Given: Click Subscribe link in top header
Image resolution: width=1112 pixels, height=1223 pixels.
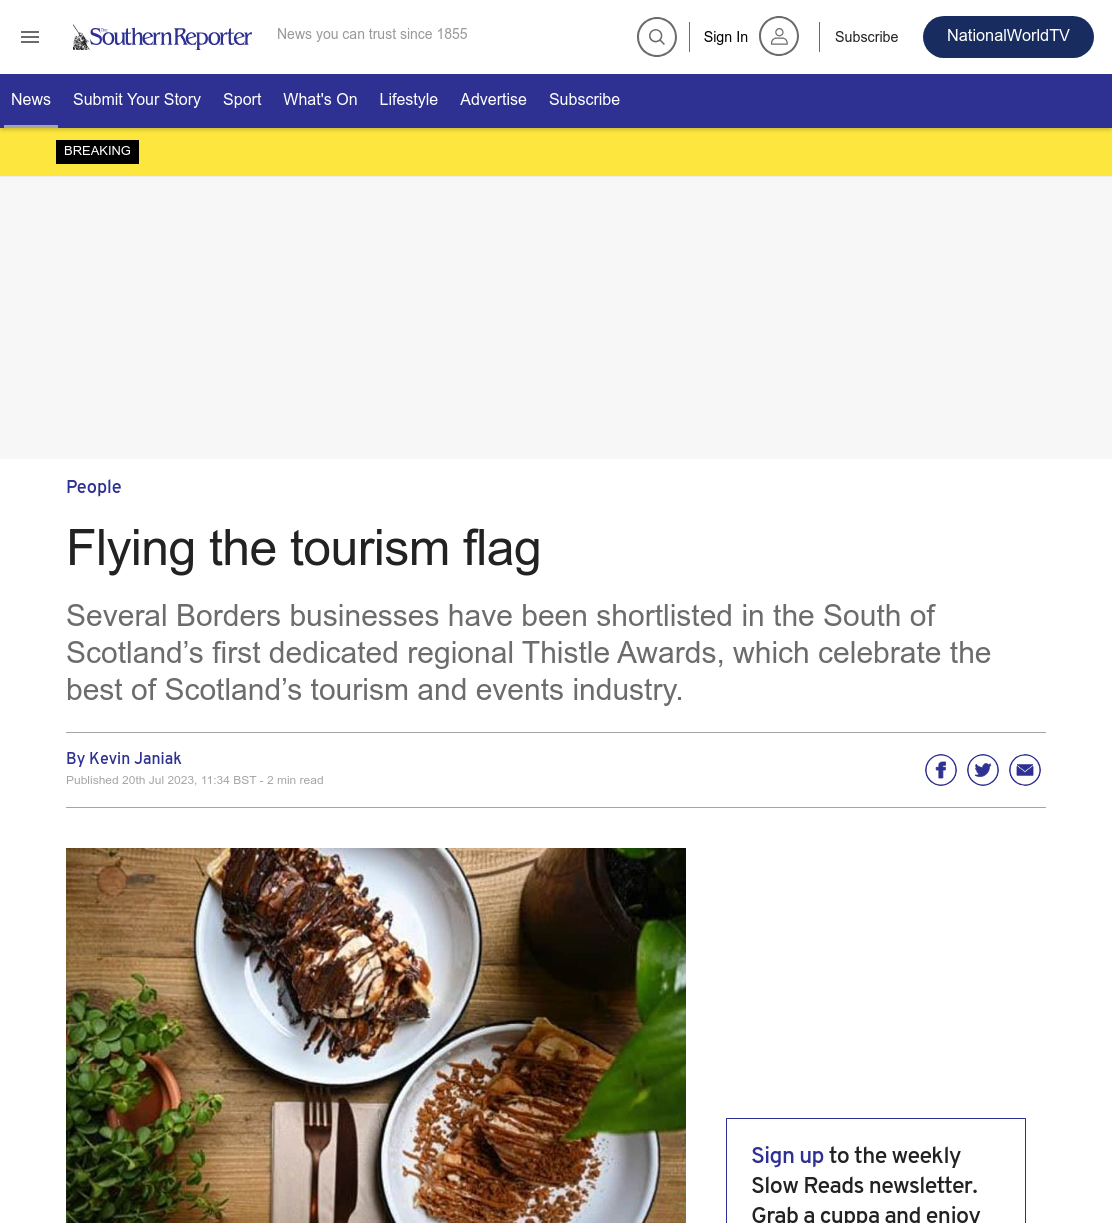Looking at the screenshot, I should 866,37.
